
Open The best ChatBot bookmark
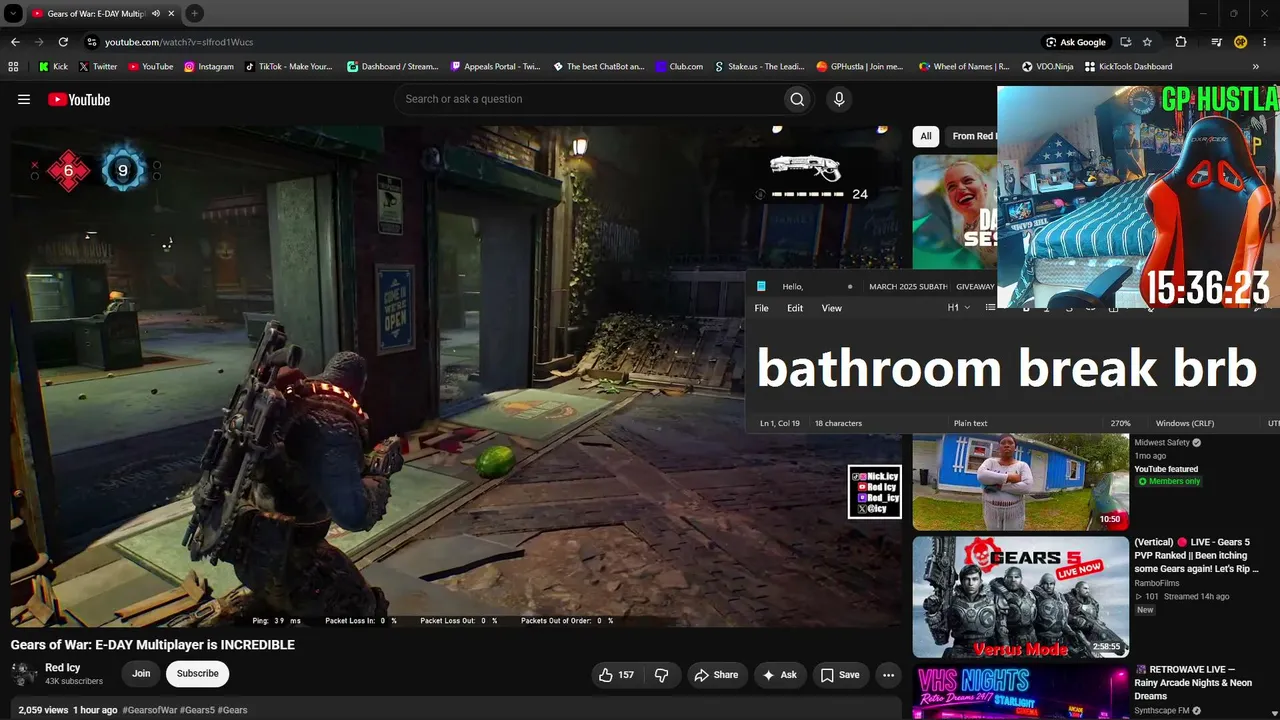pos(598,67)
